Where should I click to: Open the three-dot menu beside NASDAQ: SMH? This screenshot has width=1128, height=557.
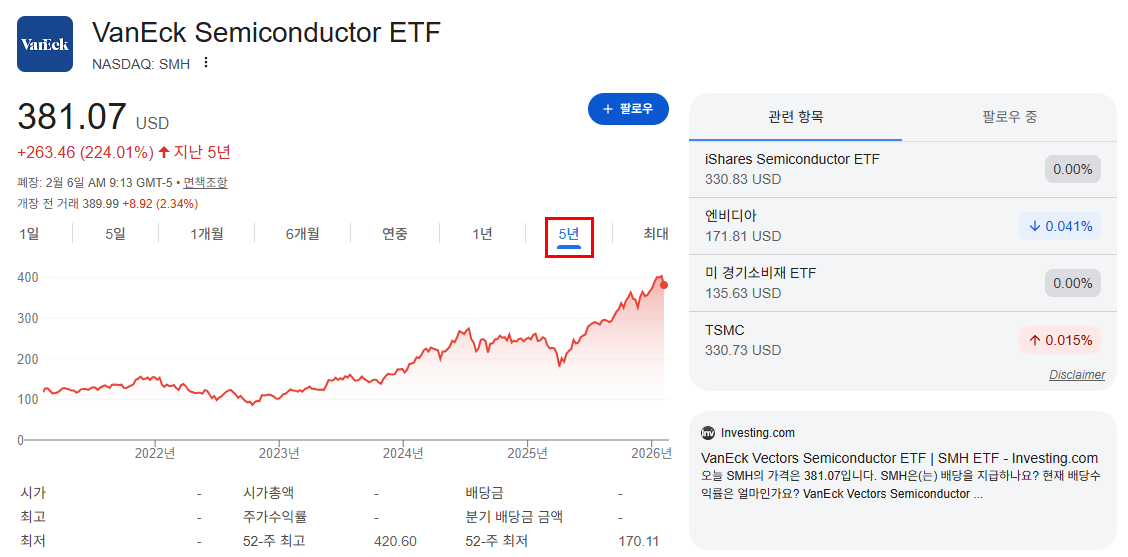tap(206, 63)
